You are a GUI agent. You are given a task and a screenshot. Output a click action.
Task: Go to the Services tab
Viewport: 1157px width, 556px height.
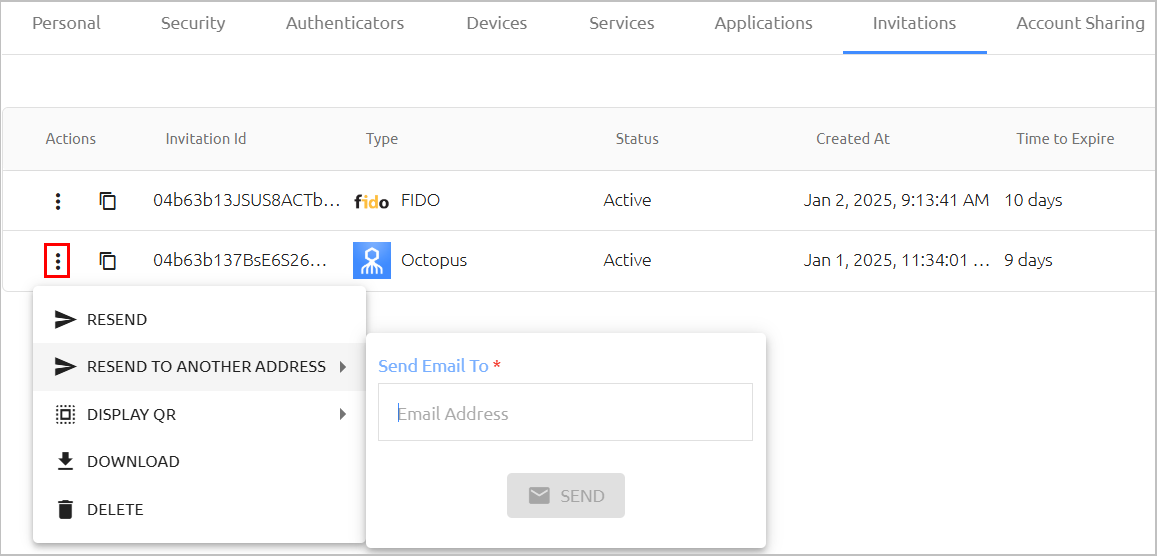click(x=622, y=23)
